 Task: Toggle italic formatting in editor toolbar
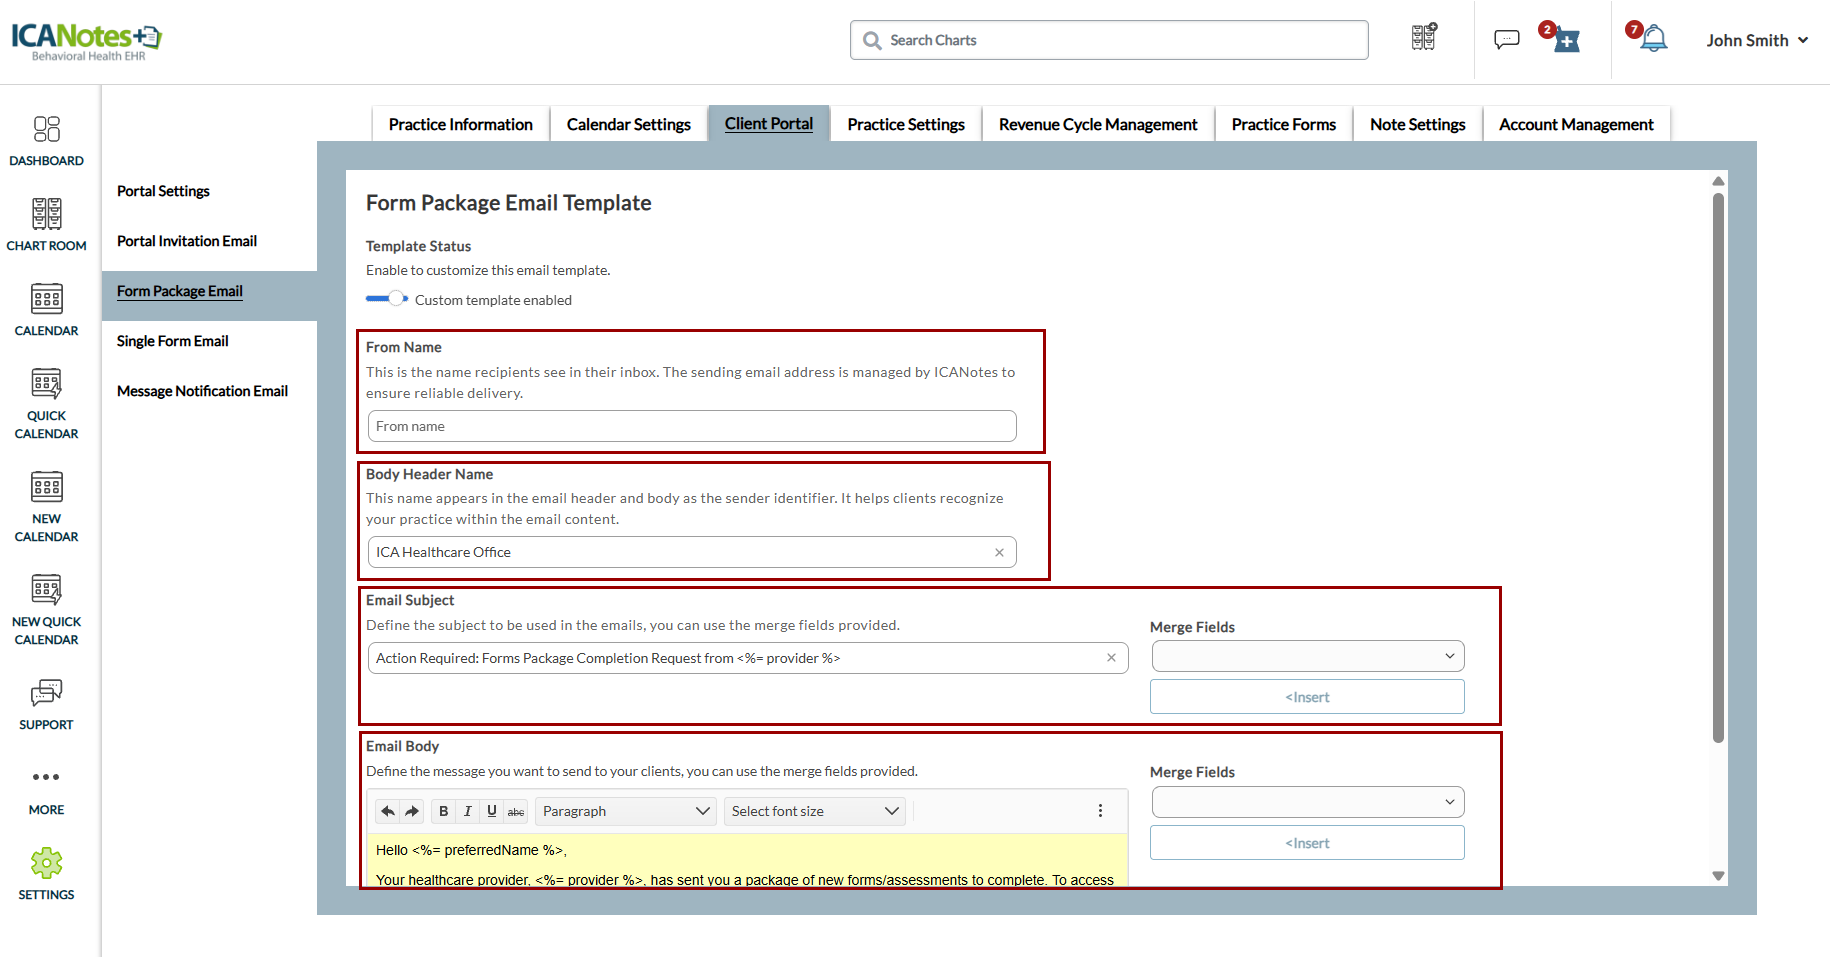tap(467, 811)
